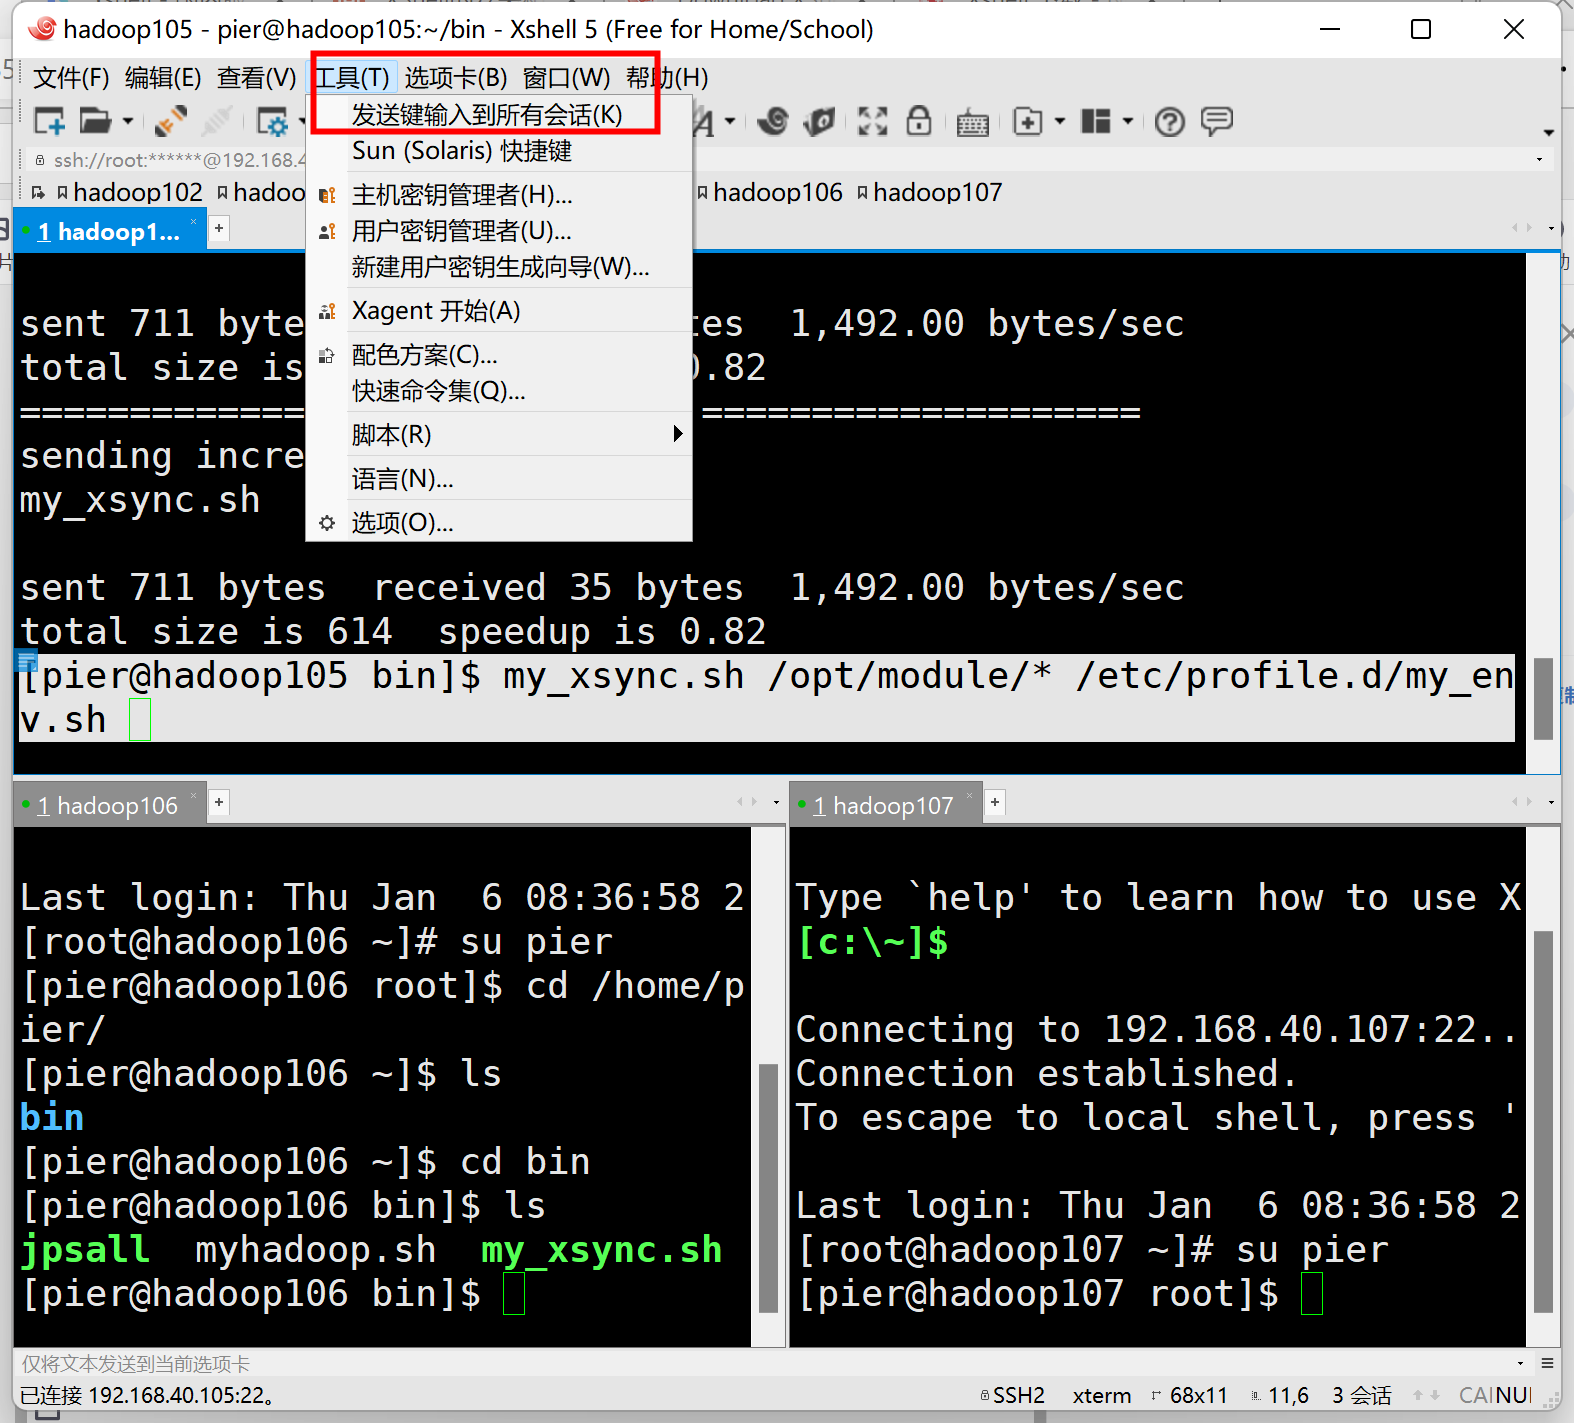Screen dimensions: 1574x1423
Task: Click the hadoop102 quick-link button
Action: click(x=129, y=192)
